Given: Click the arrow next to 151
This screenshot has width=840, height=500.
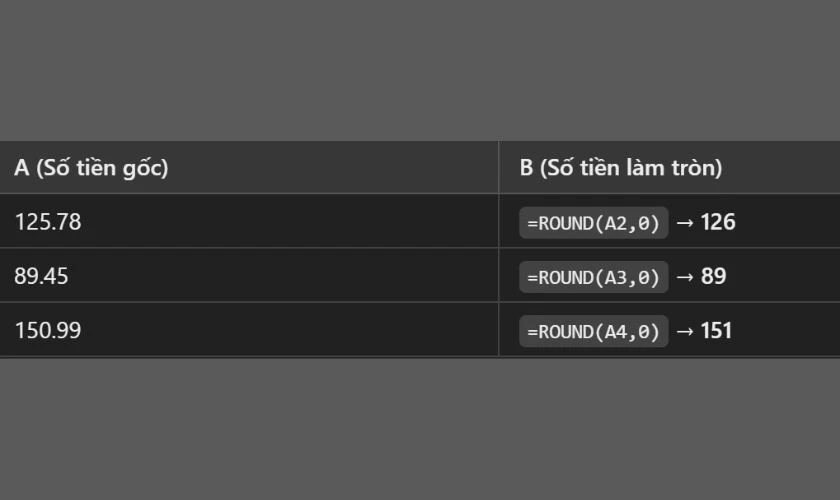Looking at the screenshot, I should coord(685,330).
